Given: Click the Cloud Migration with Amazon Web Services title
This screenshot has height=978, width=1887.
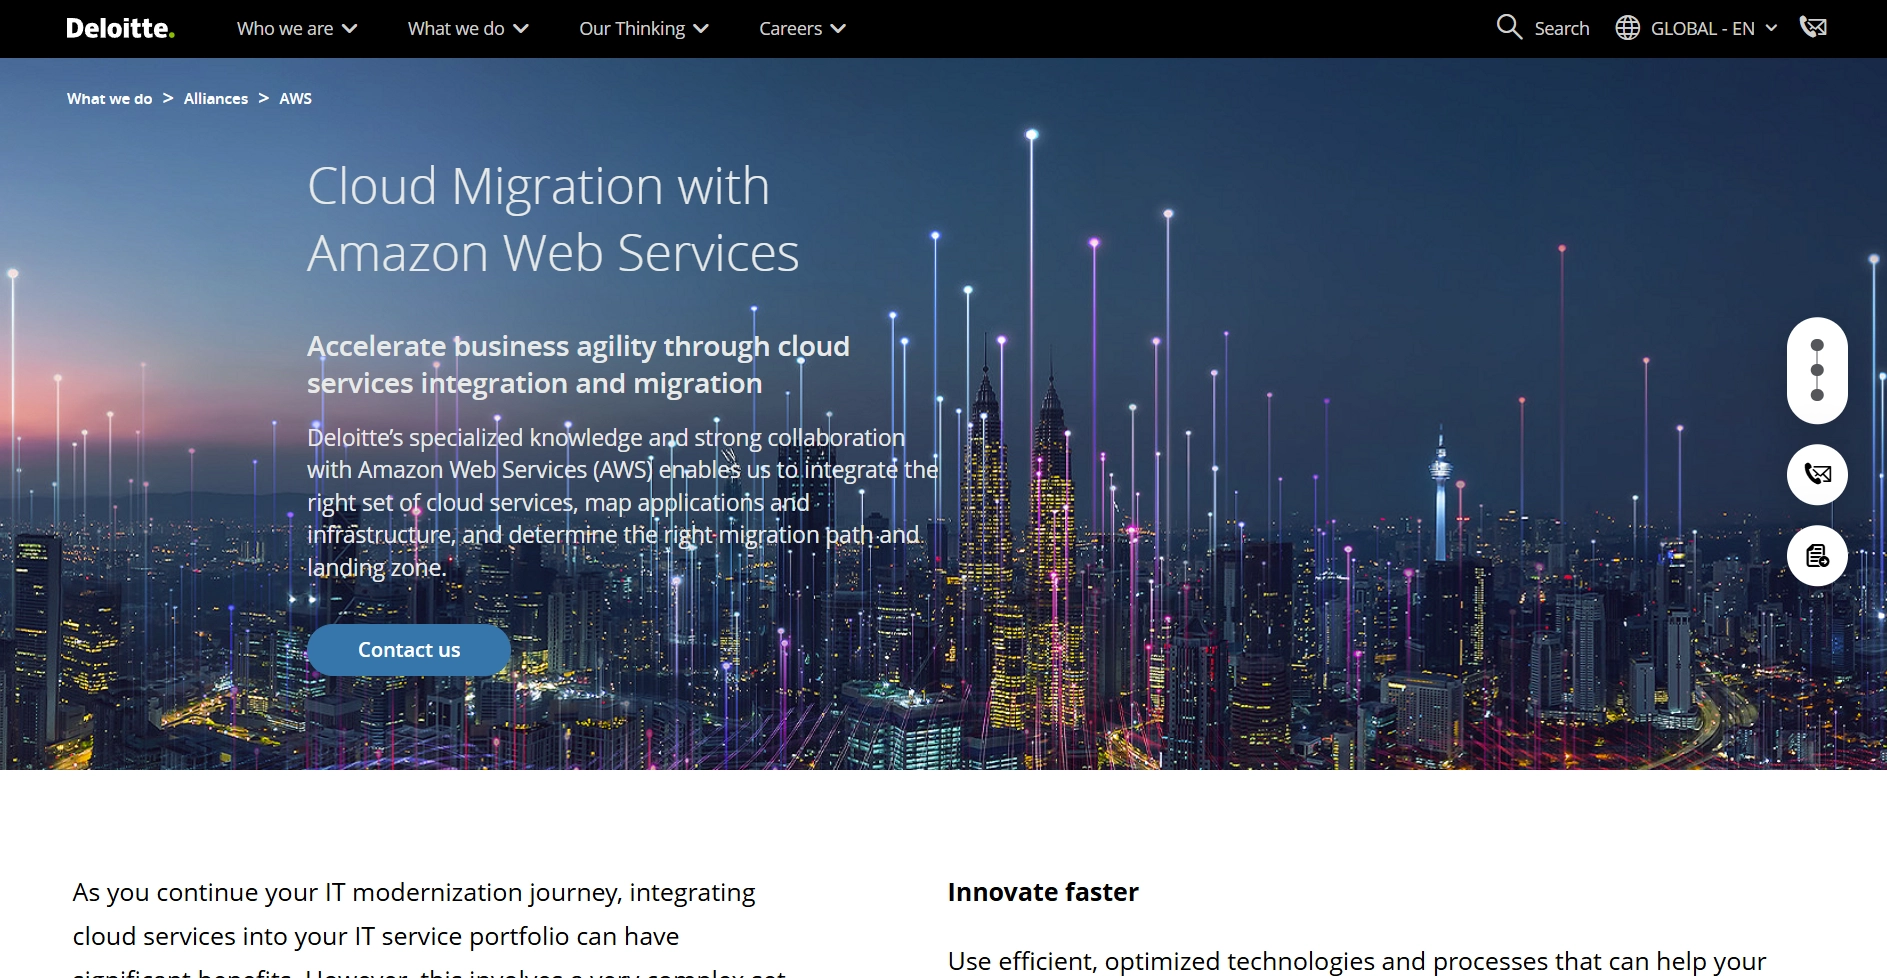Looking at the screenshot, I should pyautogui.click(x=553, y=219).
